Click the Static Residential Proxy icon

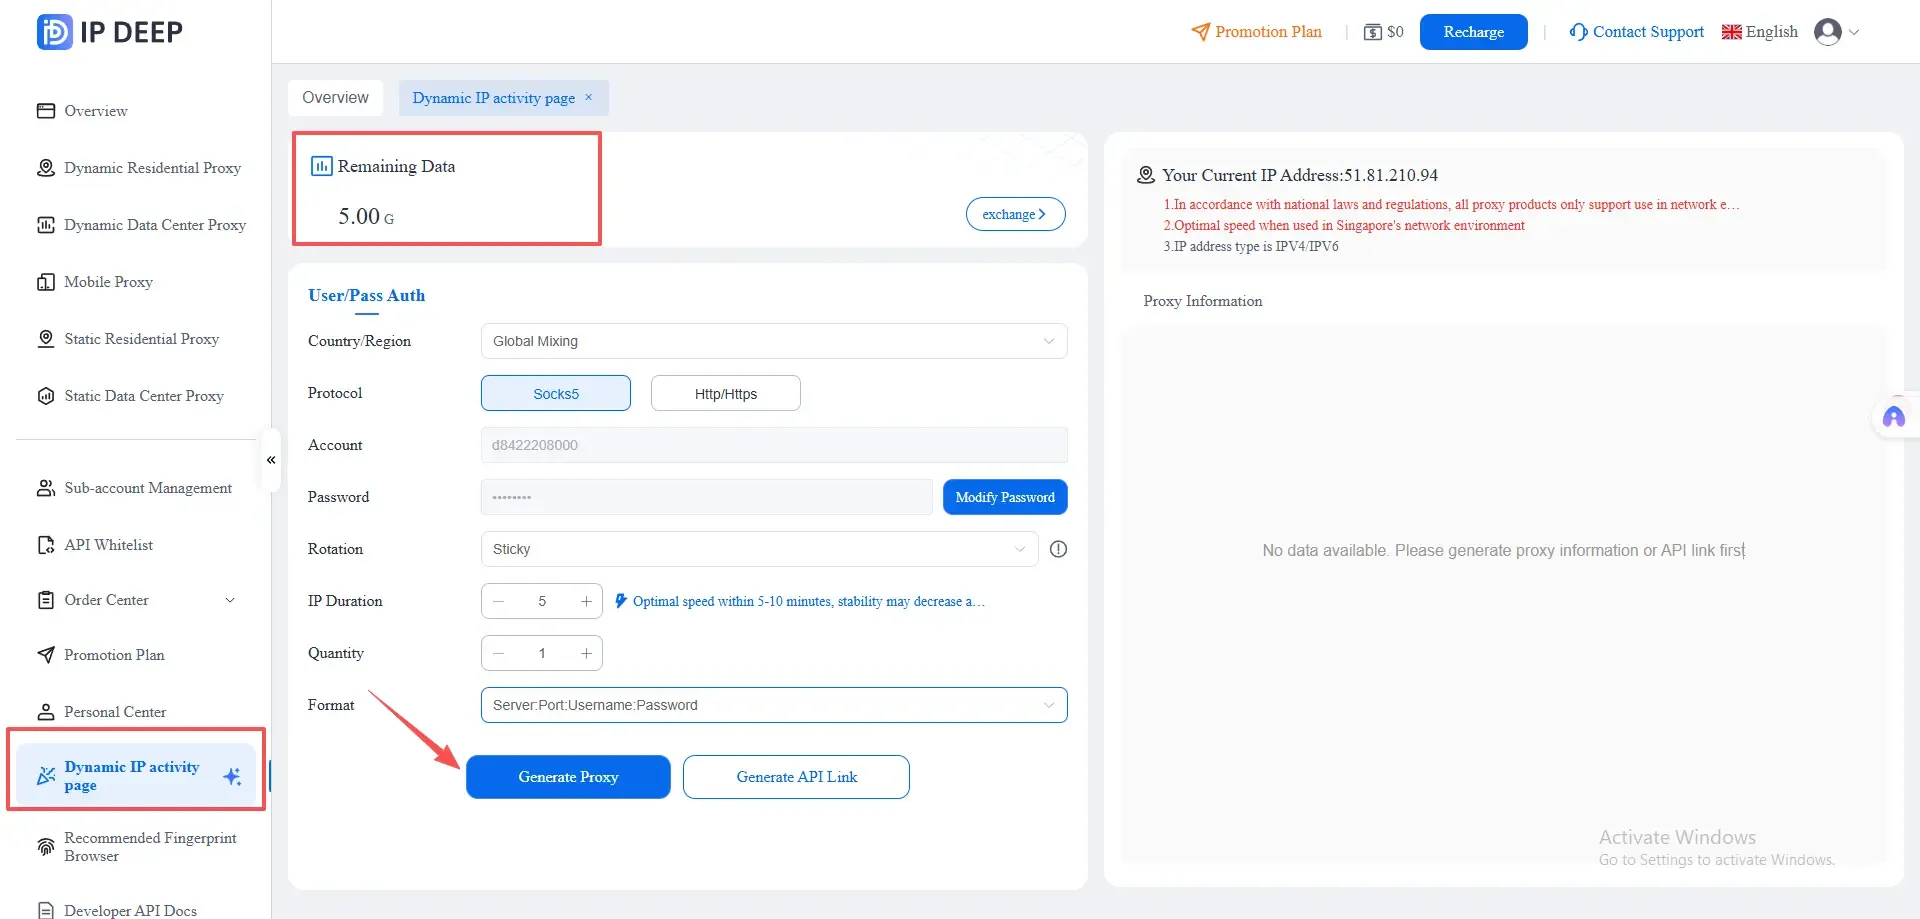[46, 339]
